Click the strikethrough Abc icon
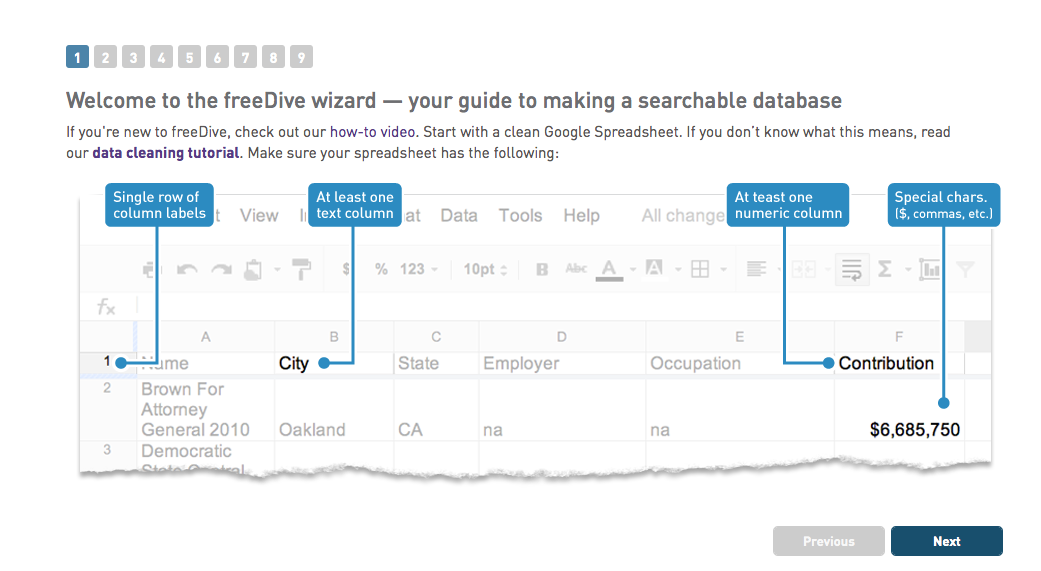The image size is (1041, 571). [576, 269]
